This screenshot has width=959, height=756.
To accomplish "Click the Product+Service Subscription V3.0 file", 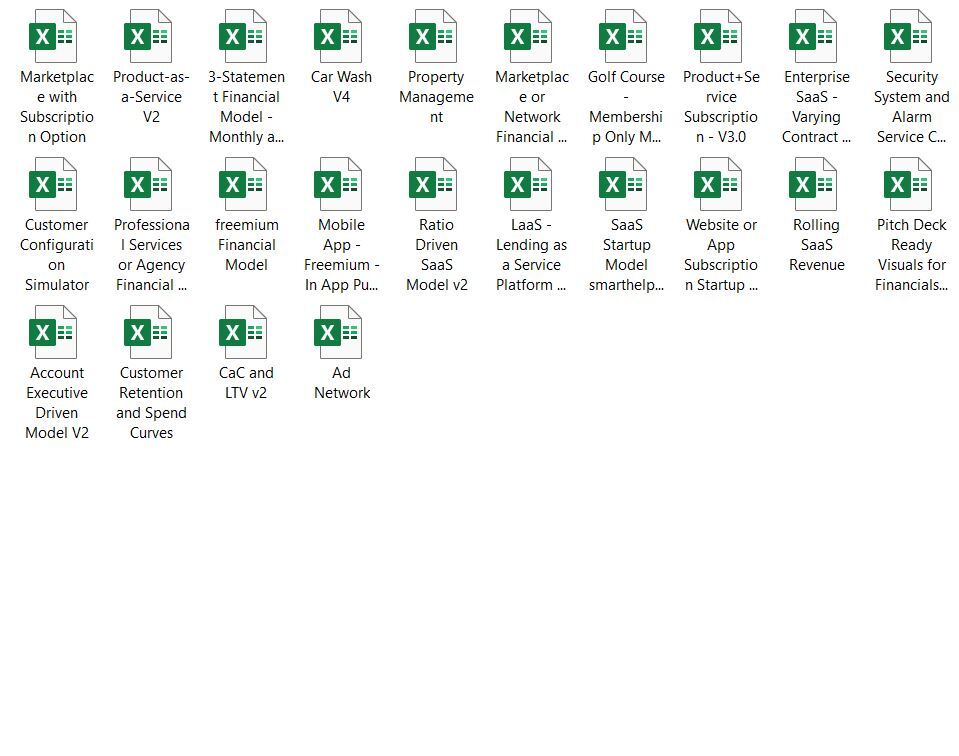I will [x=721, y=37].
